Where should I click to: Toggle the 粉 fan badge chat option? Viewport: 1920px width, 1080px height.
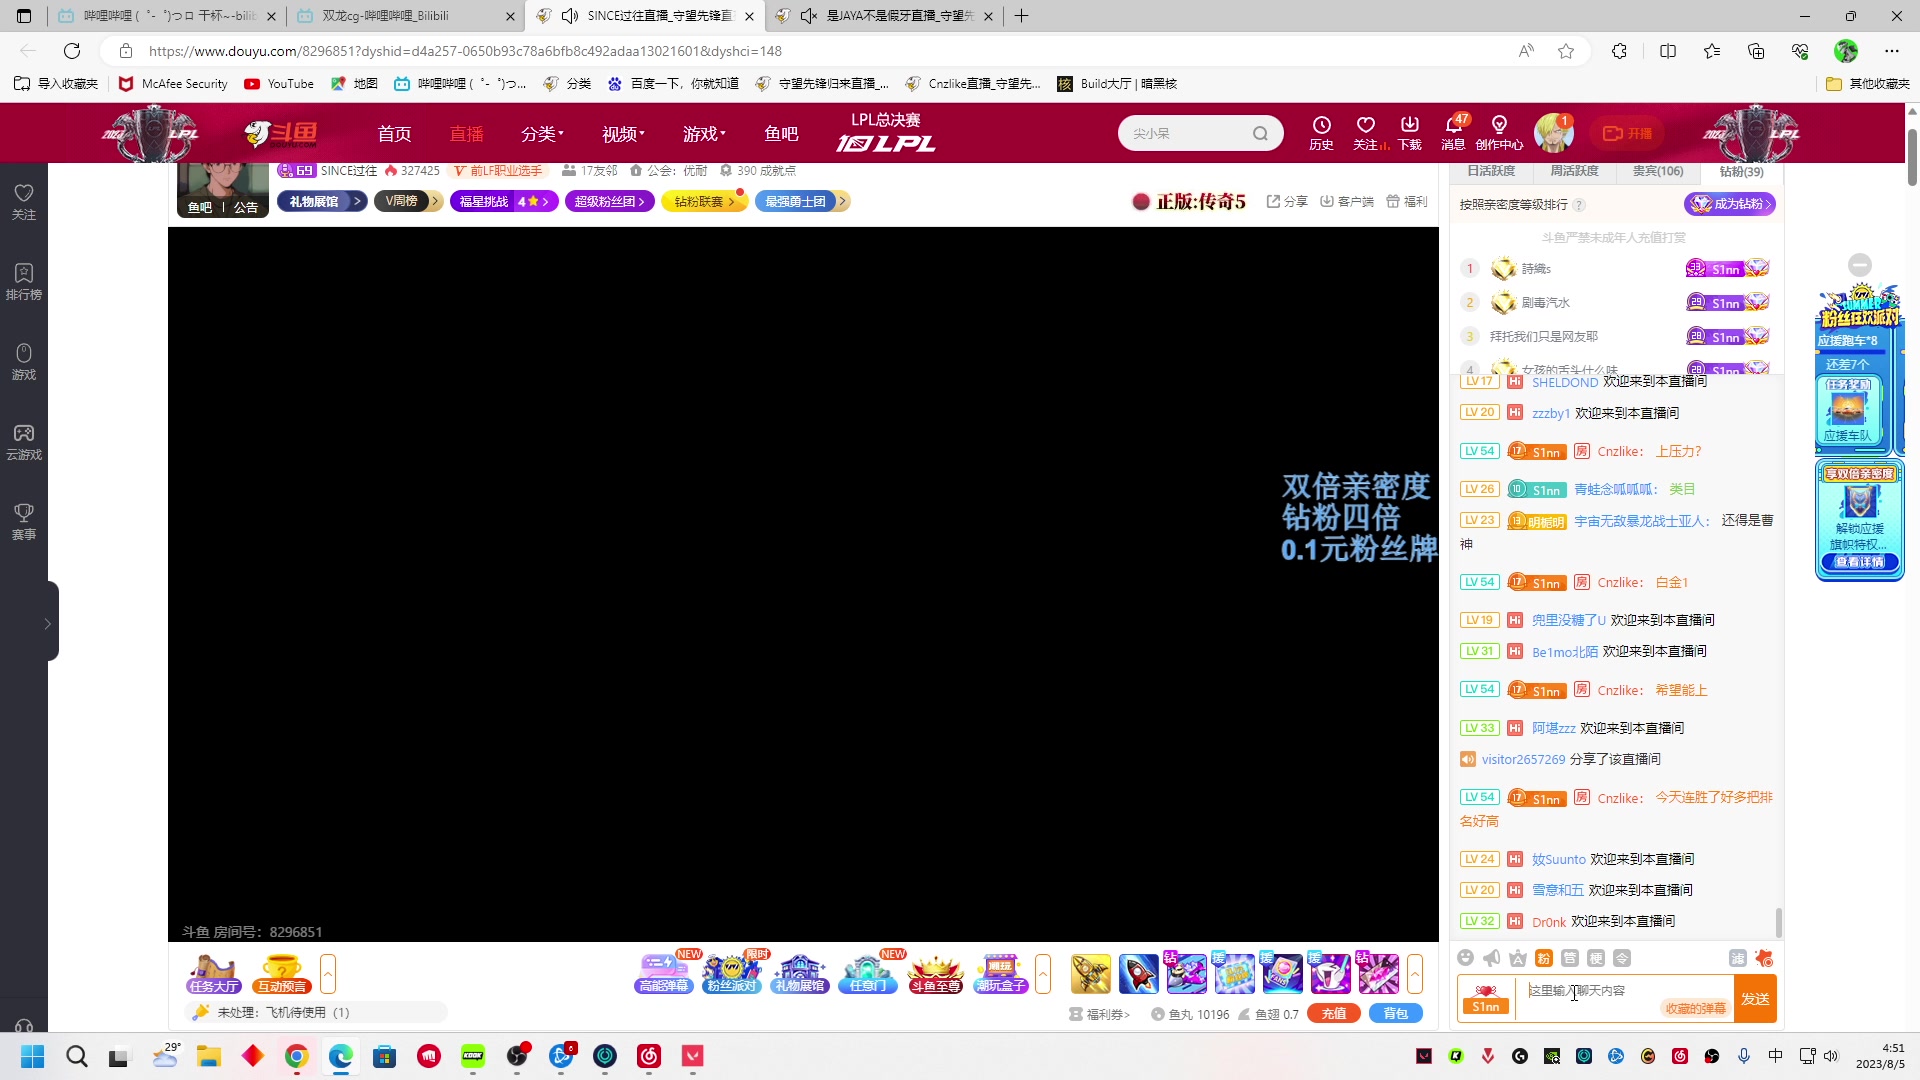[x=1544, y=958]
